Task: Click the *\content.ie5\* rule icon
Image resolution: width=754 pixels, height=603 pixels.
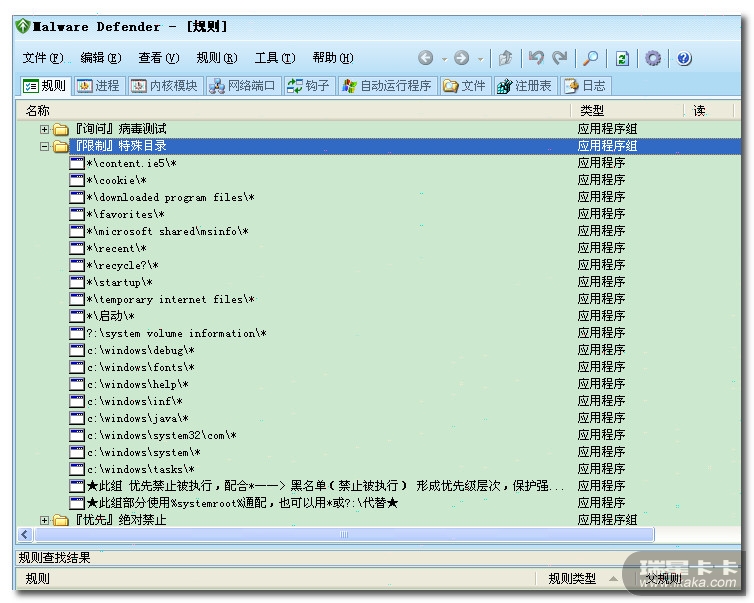Action: [77, 163]
